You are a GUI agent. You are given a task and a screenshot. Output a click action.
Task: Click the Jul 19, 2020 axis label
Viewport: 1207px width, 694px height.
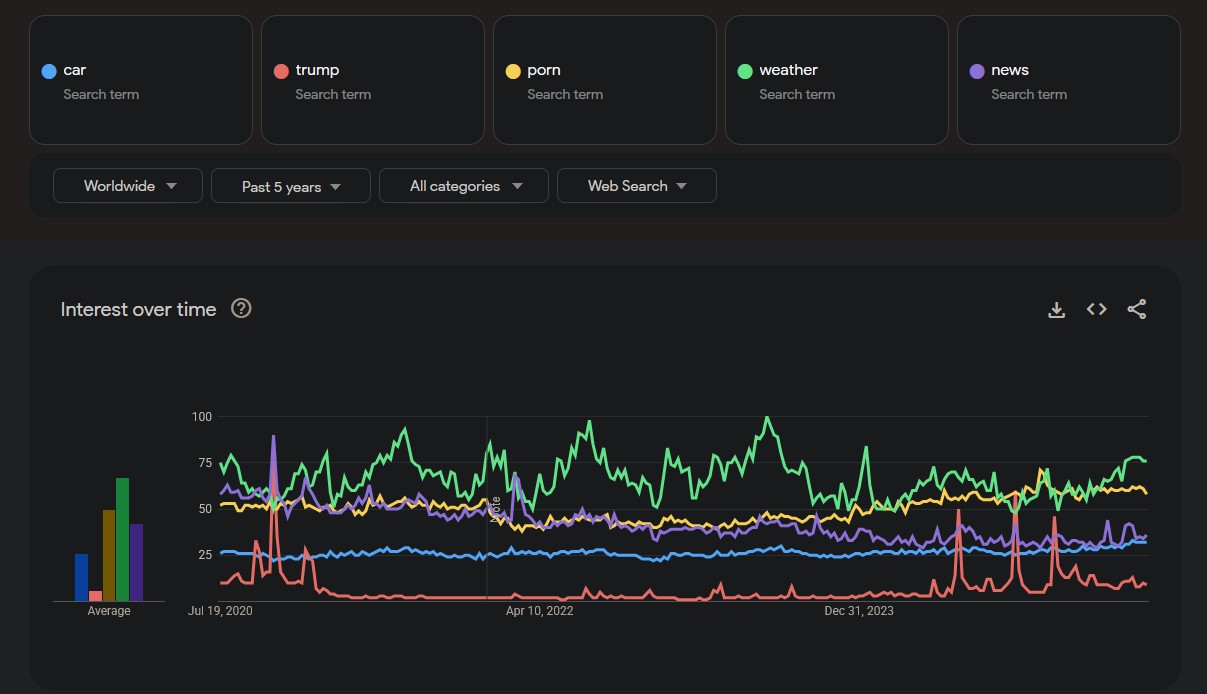(220, 610)
